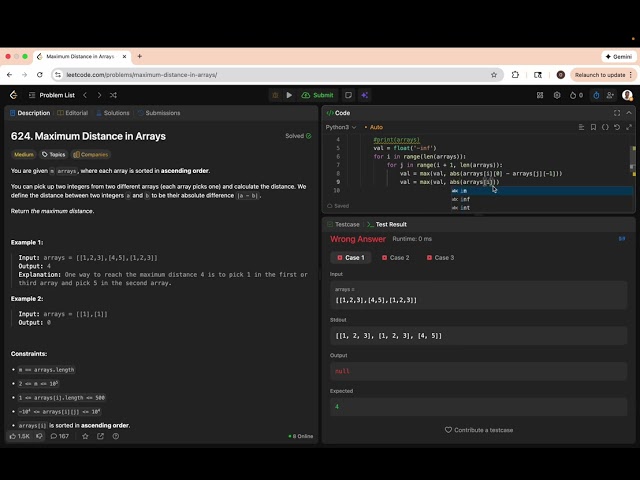Star this problem at the bottom bar
The height and width of the screenshot is (480, 640).
pos(86,436)
